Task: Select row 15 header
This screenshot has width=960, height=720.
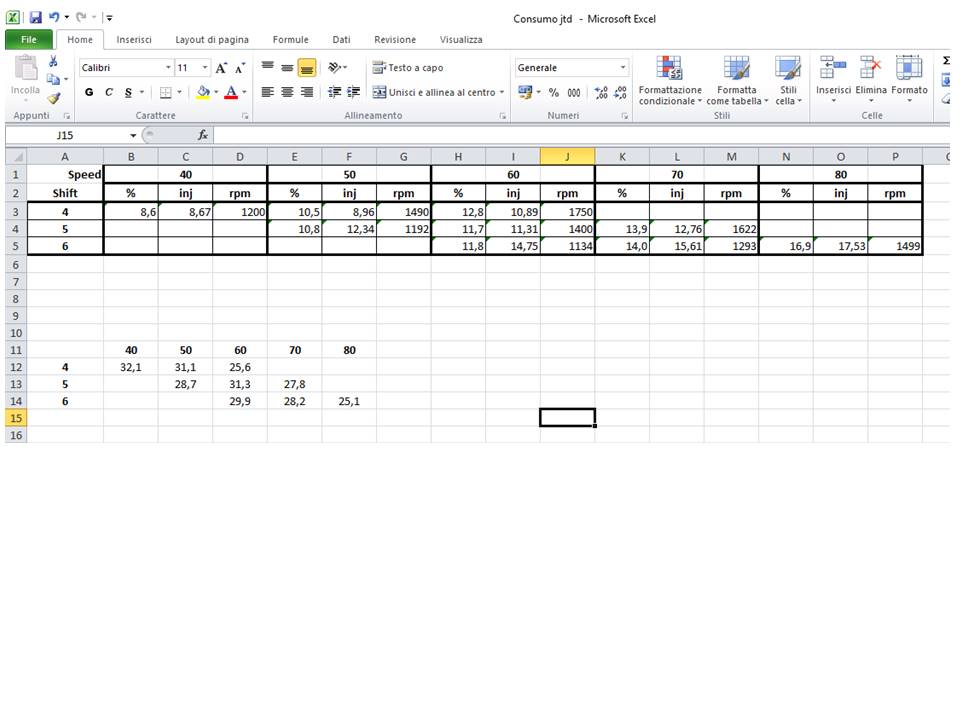Action: coord(16,418)
